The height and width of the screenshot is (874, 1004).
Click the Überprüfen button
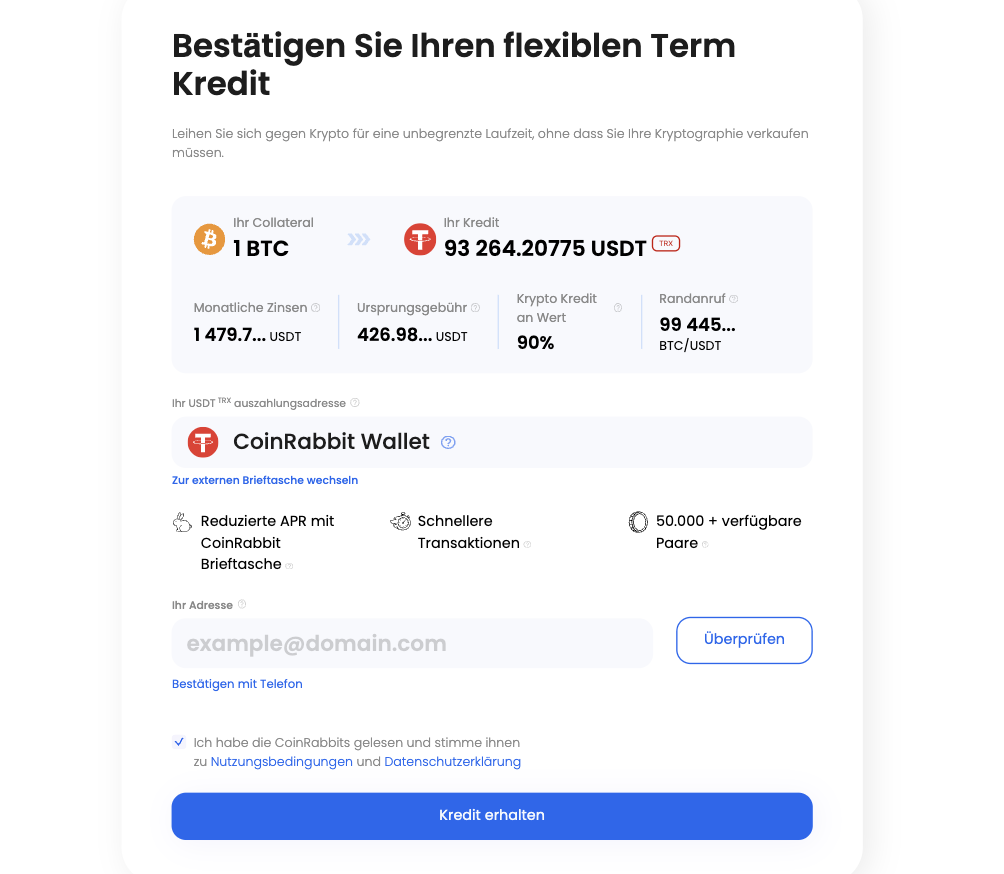tap(744, 640)
